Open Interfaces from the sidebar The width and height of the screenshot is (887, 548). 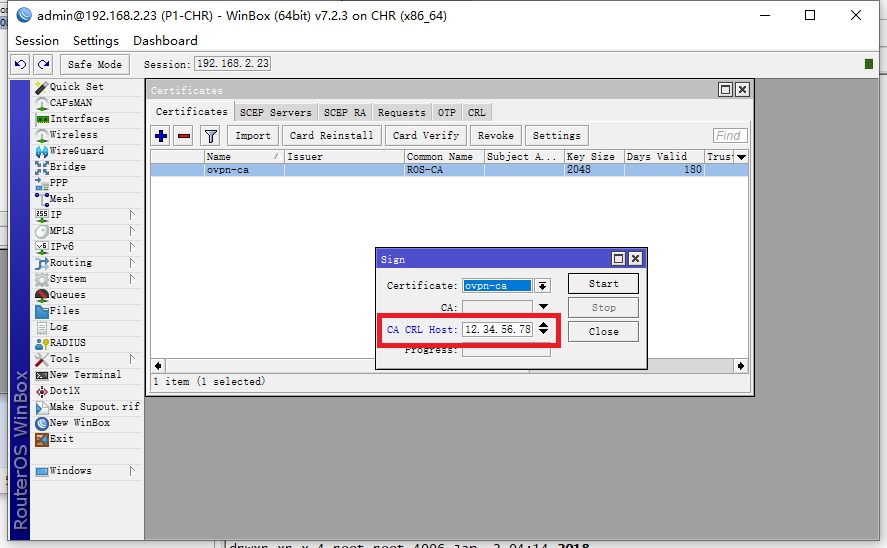coord(79,119)
